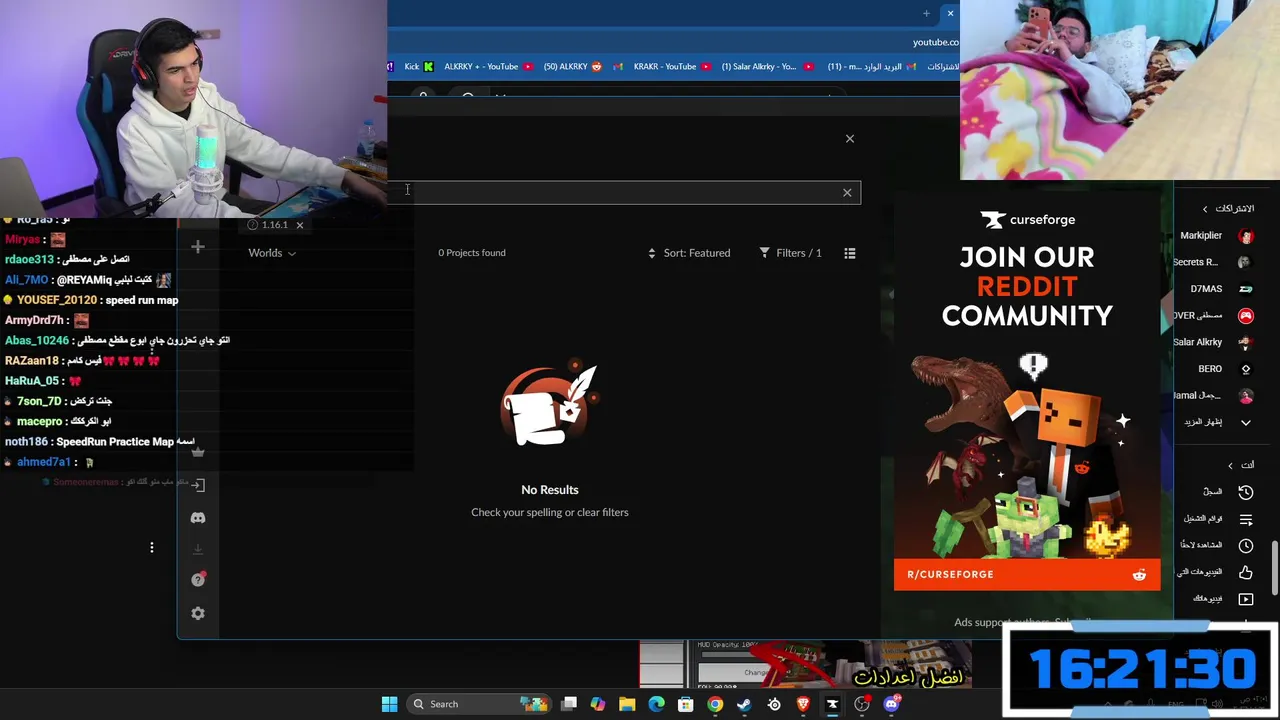Expand the 'You' section header arrow
This screenshot has height=720, width=1280.
coord(1230,465)
